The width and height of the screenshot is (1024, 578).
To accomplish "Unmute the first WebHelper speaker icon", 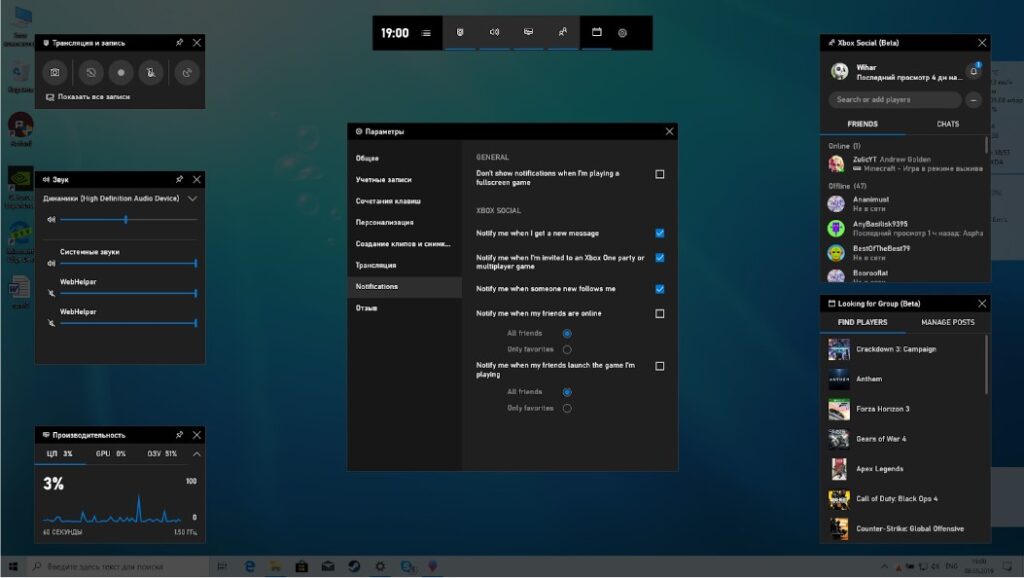I will pyautogui.click(x=51, y=293).
